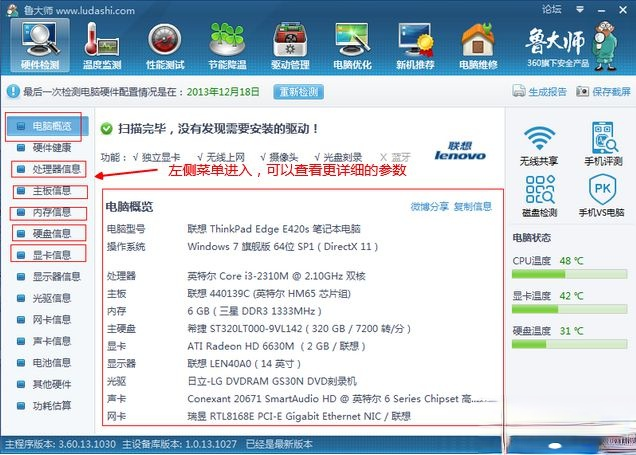Select 电脑概览 in left menu
The image size is (636, 455).
[47, 126]
